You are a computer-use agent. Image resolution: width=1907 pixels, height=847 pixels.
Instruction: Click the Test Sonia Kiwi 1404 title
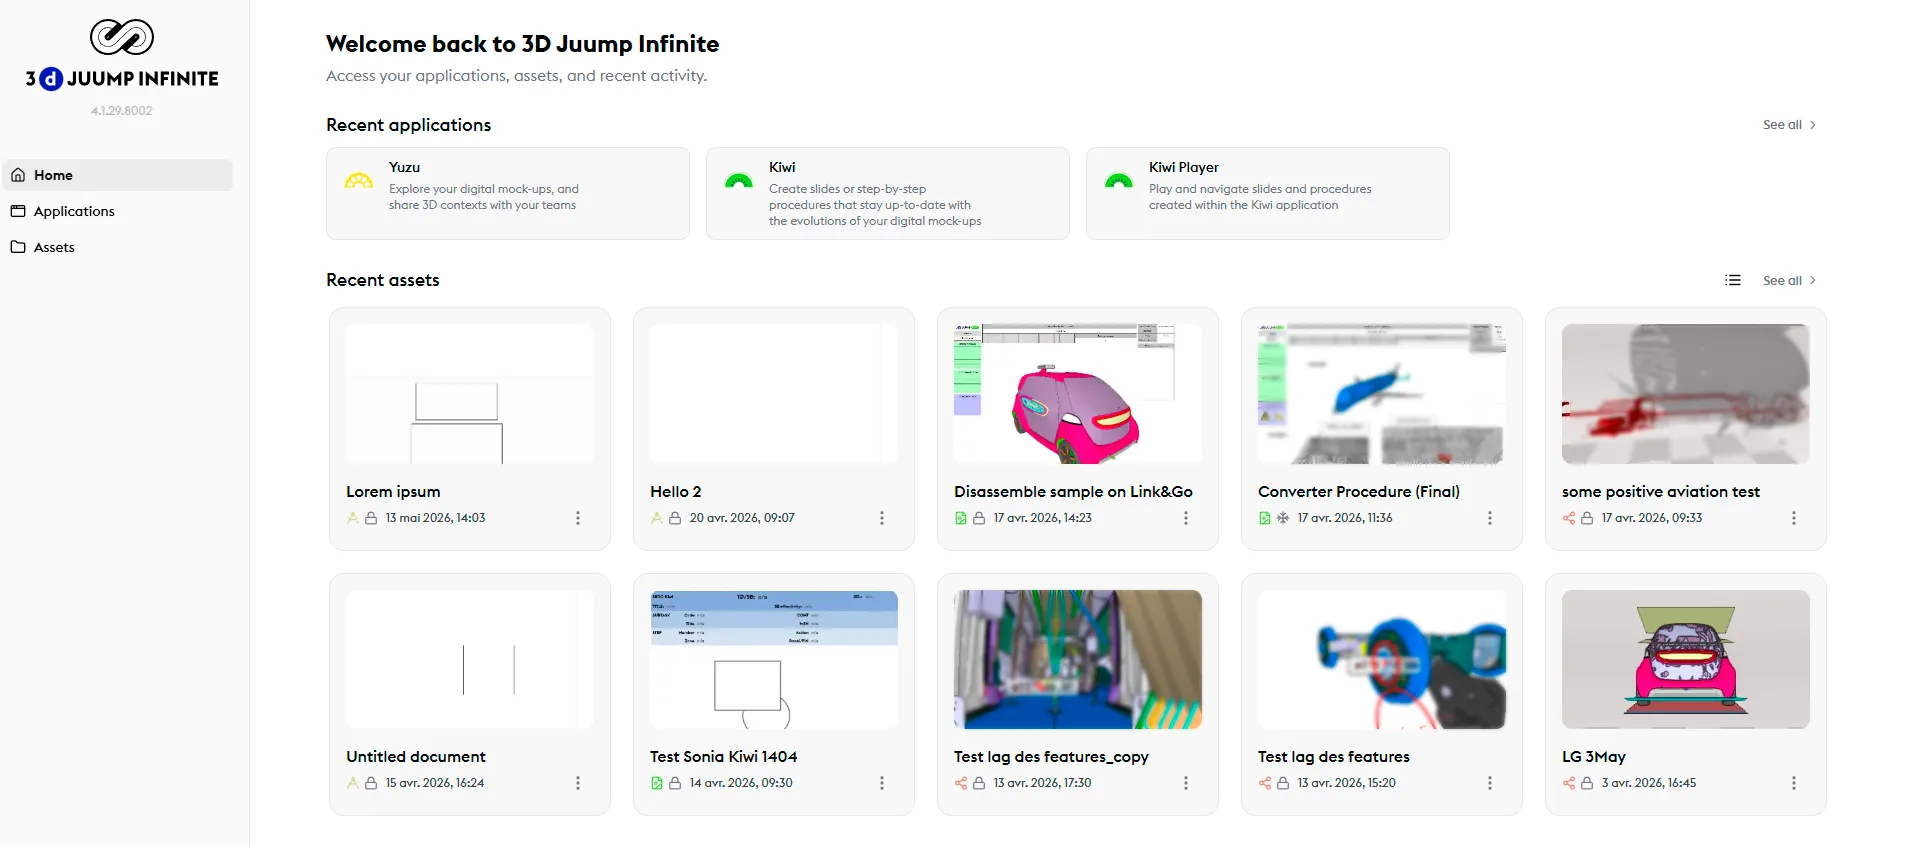point(724,757)
